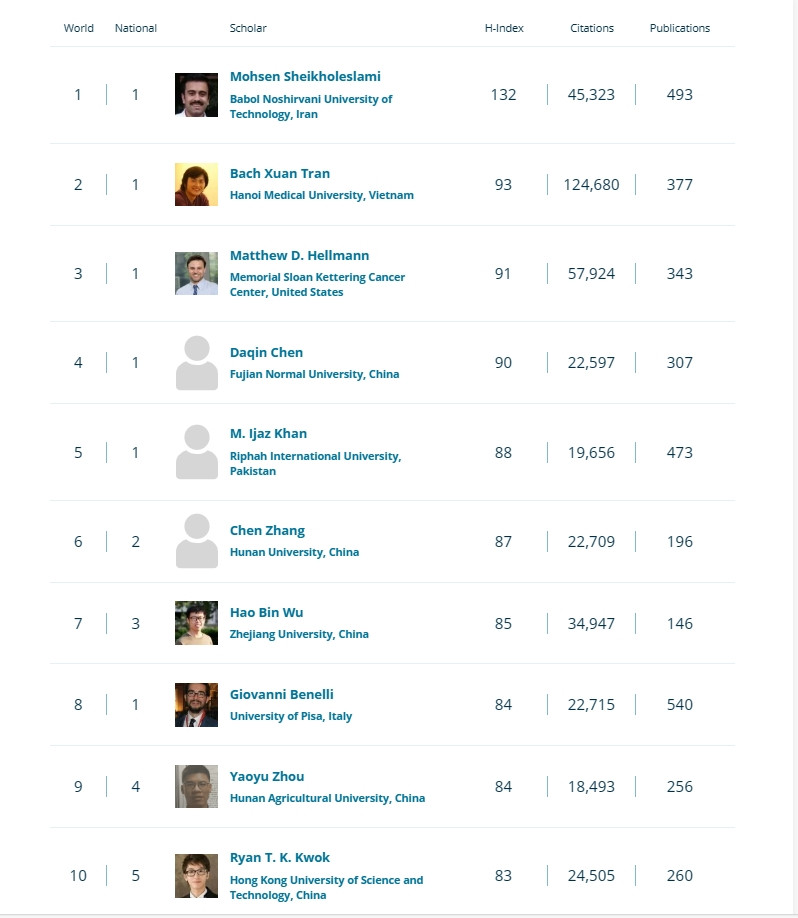Image resolution: width=798 pixels, height=918 pixels.
Task: Click the Citations column header
Action: [x=592, y=28]
